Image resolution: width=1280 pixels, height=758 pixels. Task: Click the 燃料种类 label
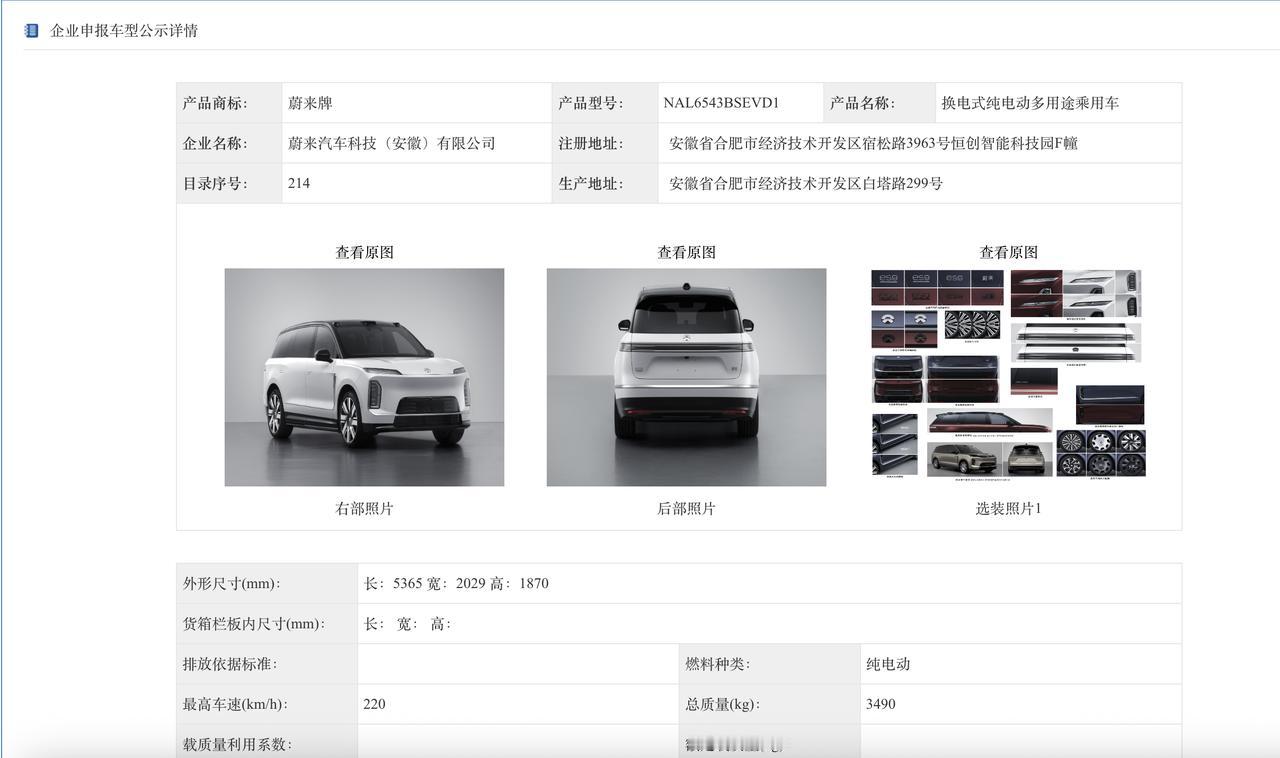coord(718,664)
